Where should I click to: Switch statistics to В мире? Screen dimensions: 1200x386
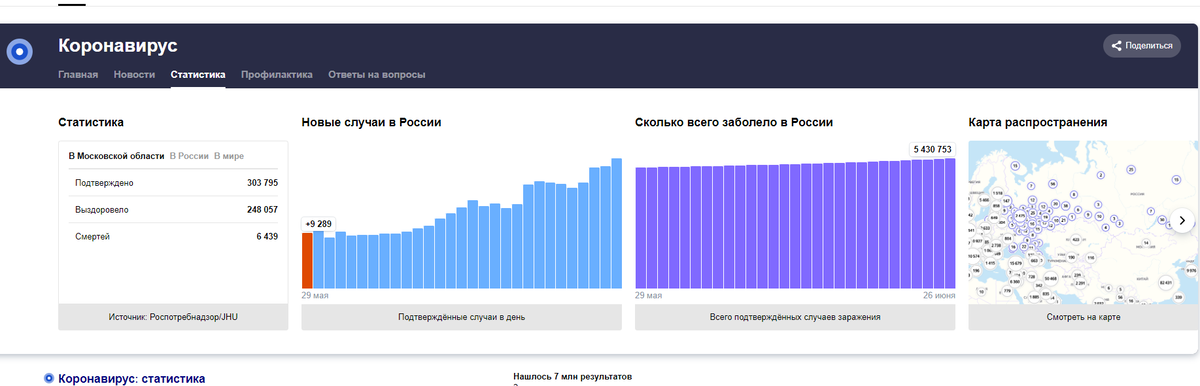[229, 156]
